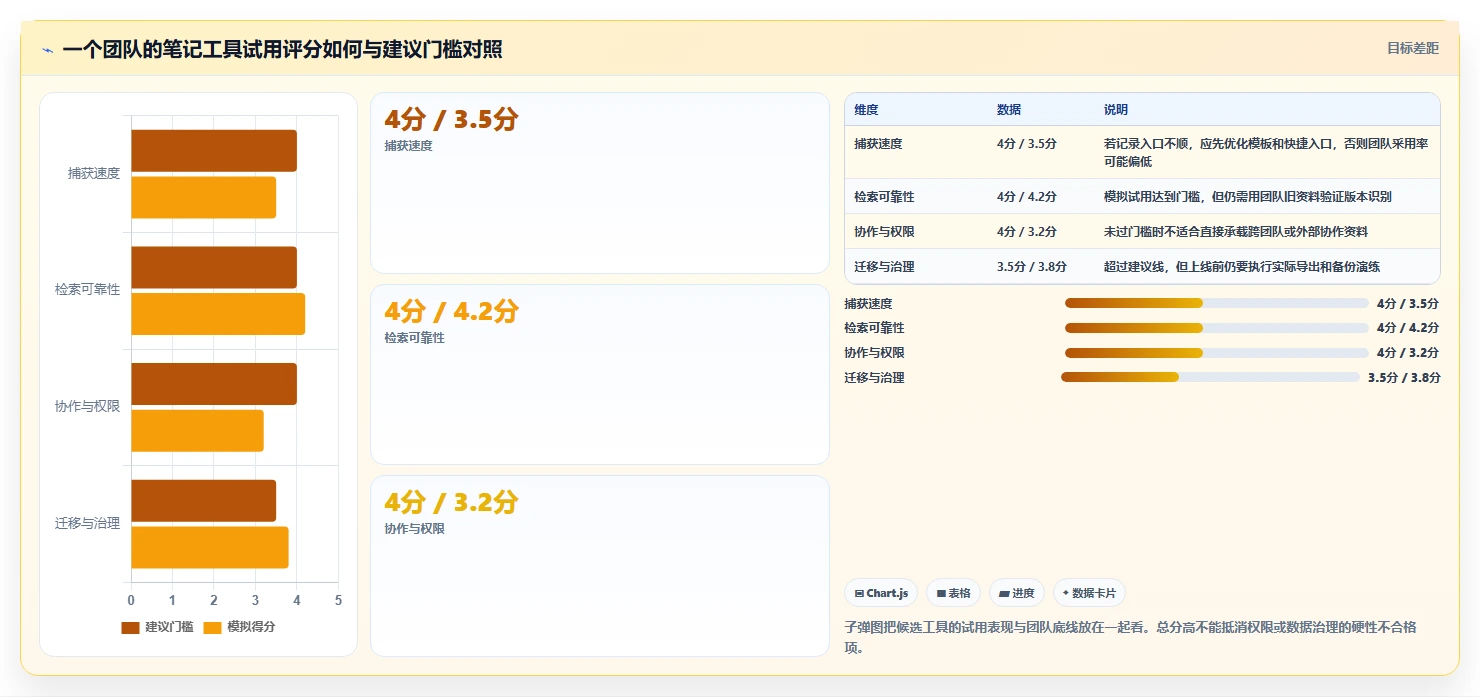The image size is (1480, 697).
Task: Click the 目标差距 label in the header
Action: point(1413,48)
